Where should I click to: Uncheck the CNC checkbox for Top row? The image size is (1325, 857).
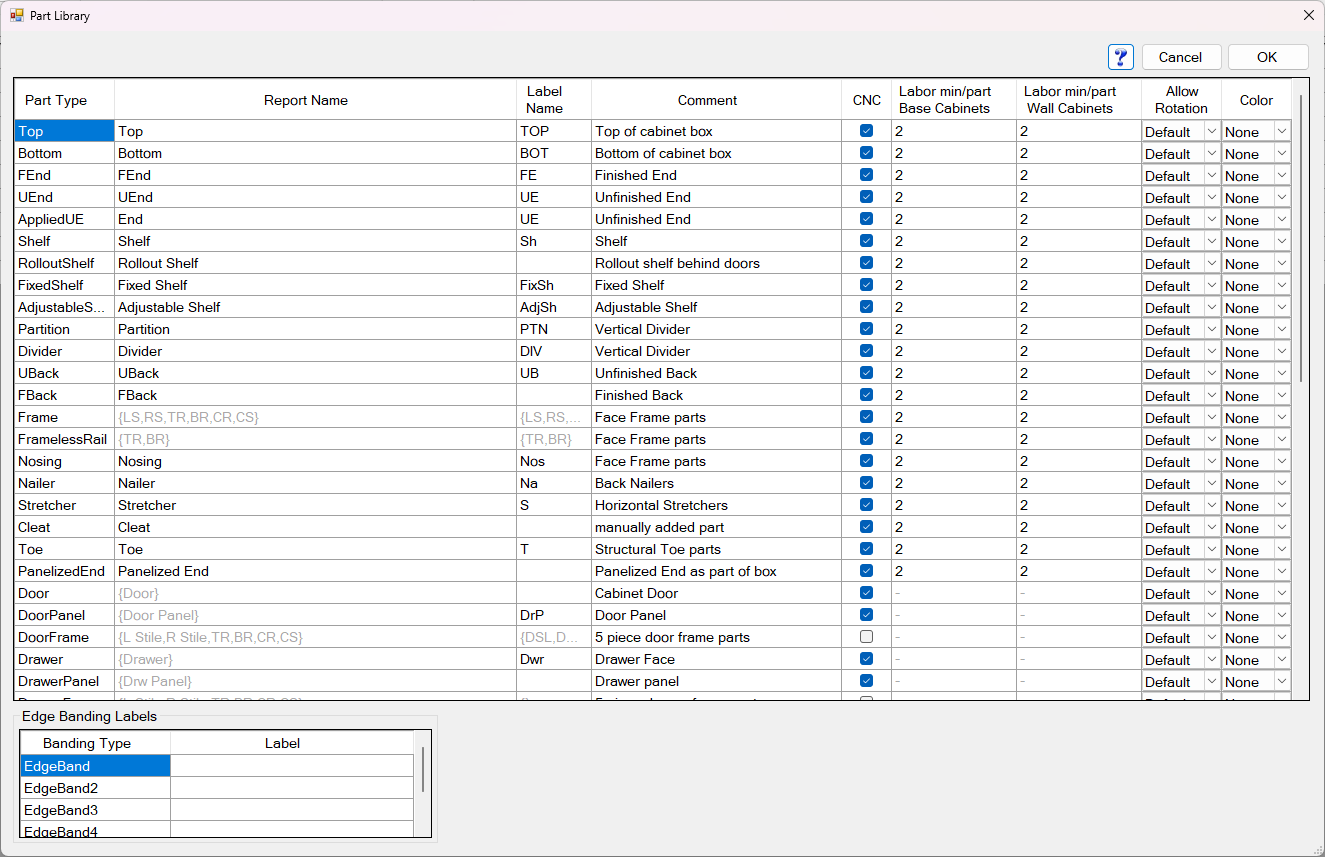866,131
